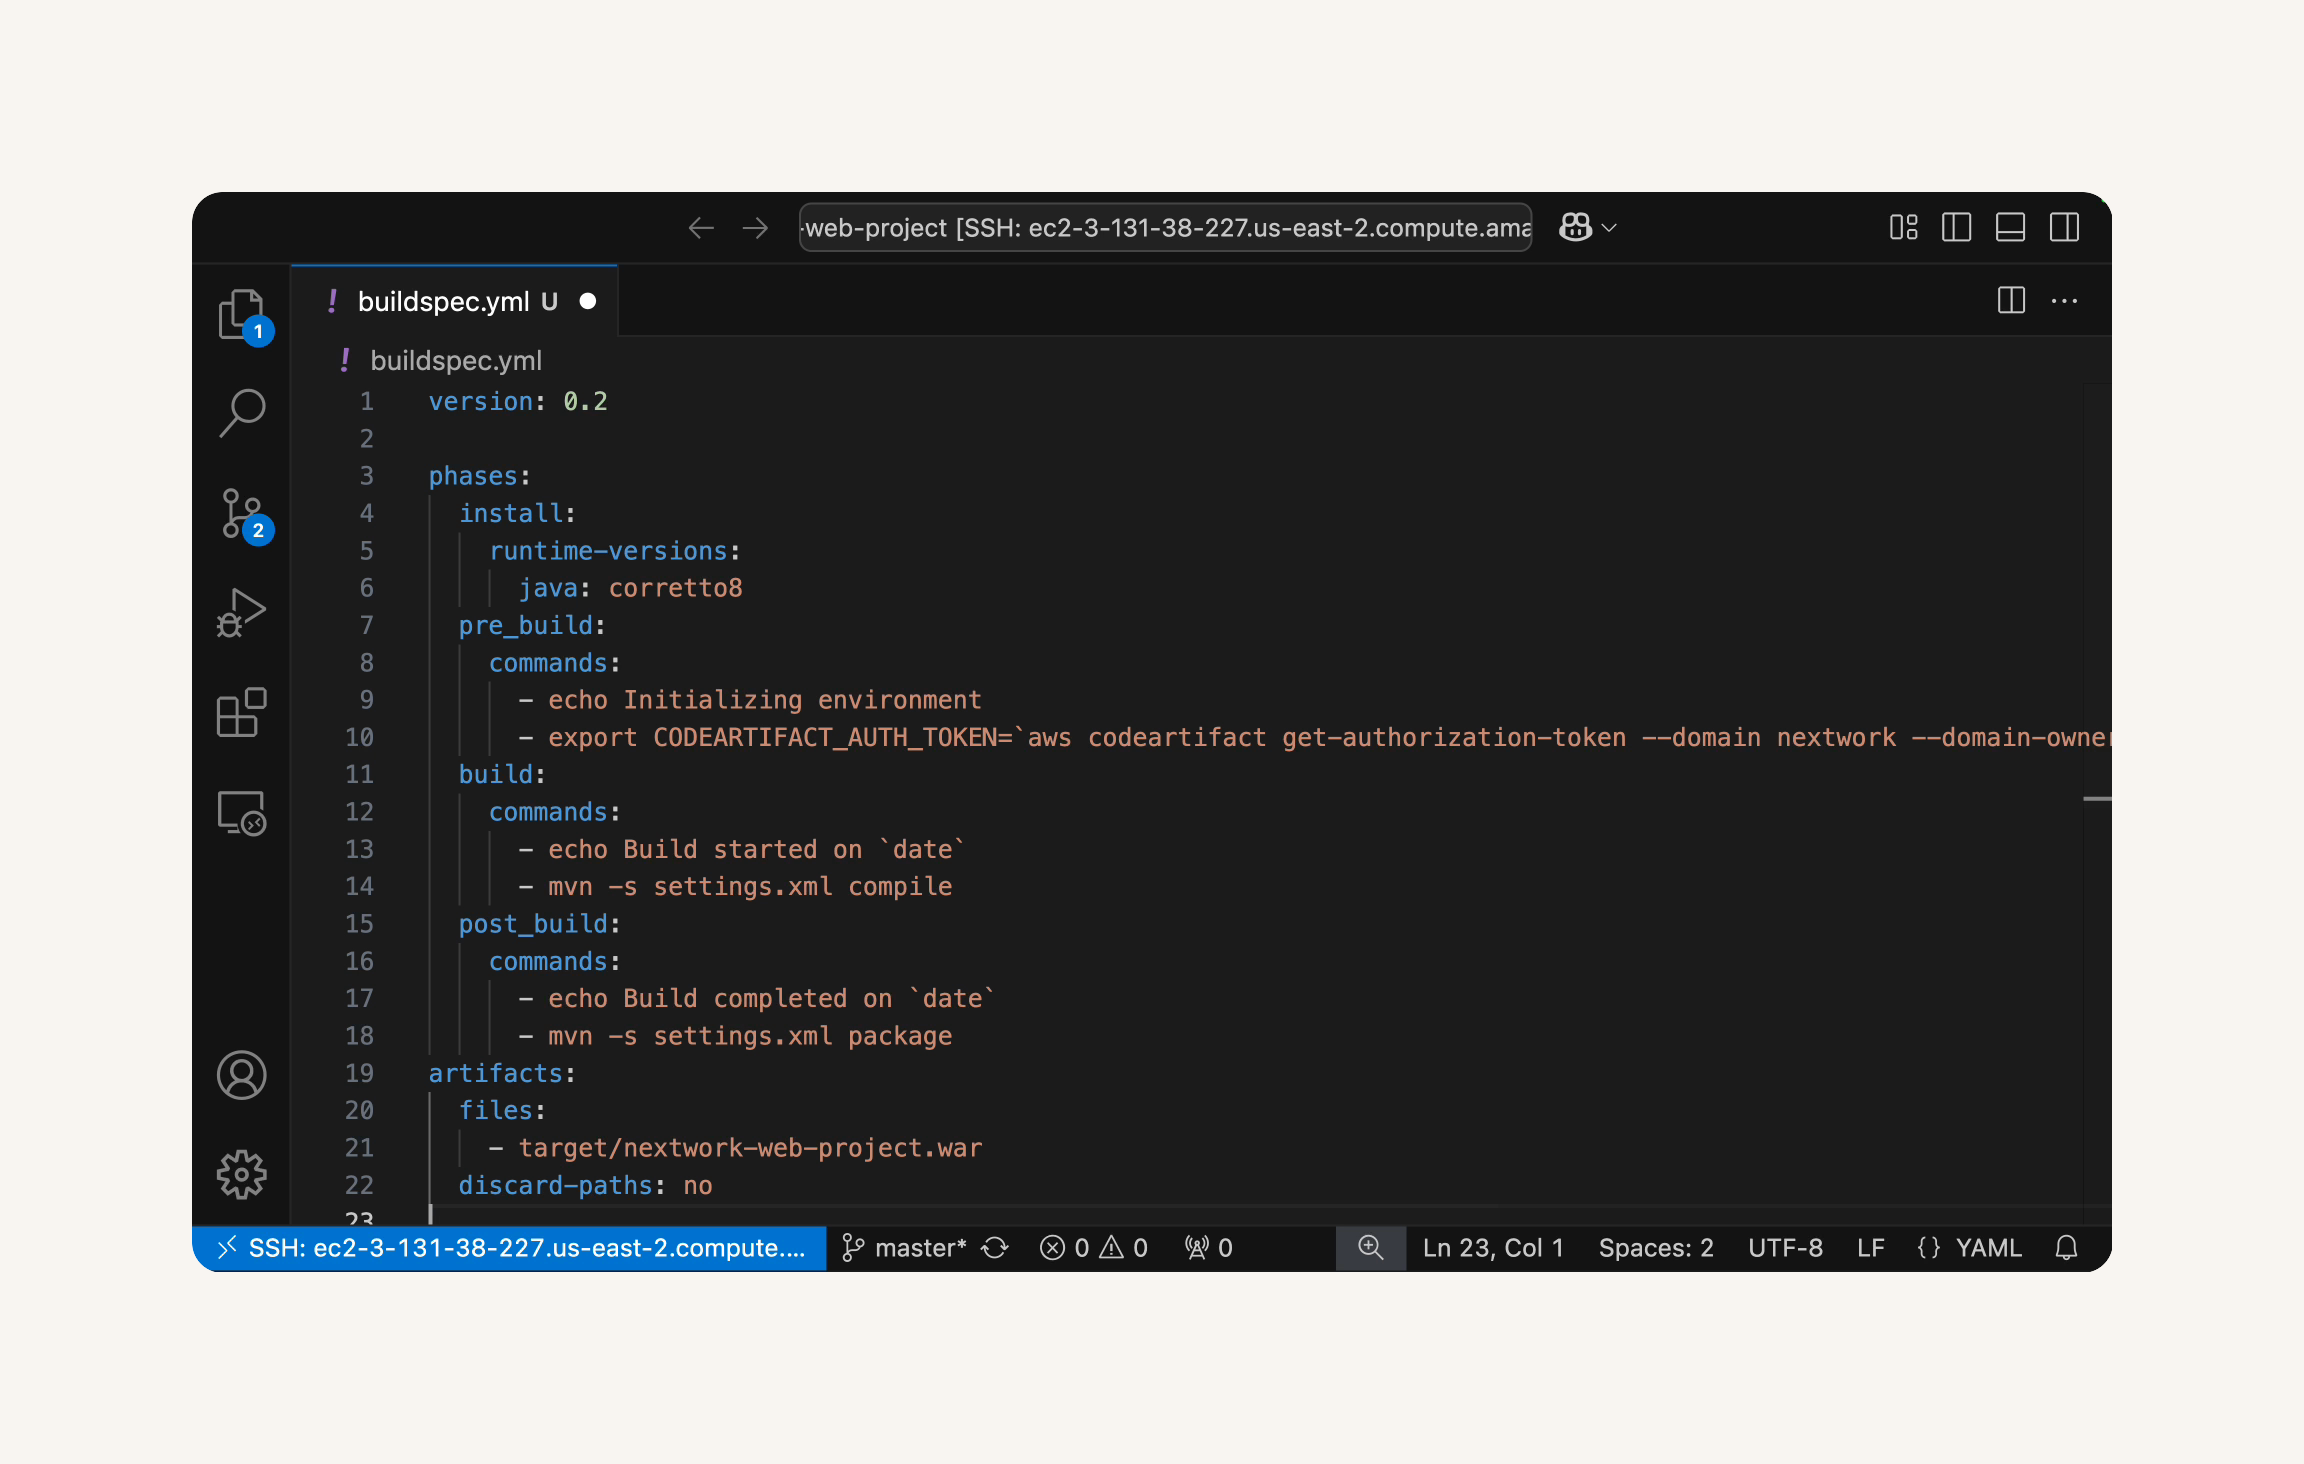Viewport: 2304px width, 1464px height.
Task: Change end of line sequence LF
Action: pos(1870,1248)
